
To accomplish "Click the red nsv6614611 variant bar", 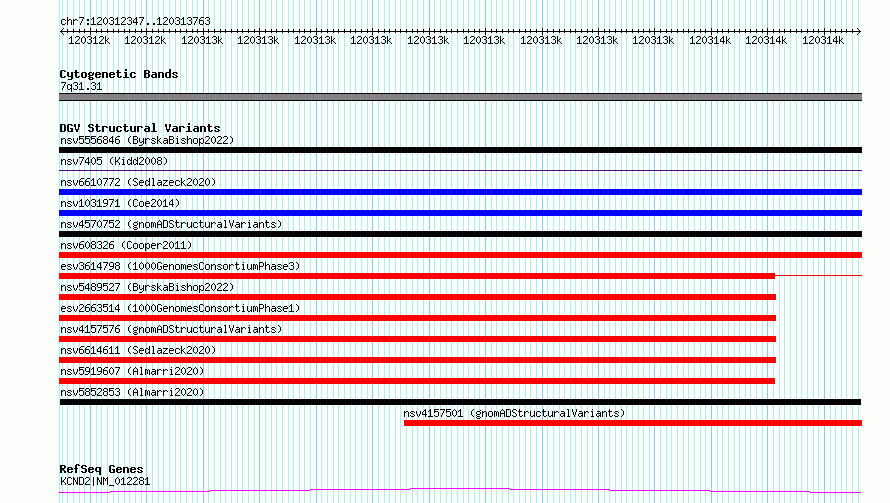I will coord(417,360).
